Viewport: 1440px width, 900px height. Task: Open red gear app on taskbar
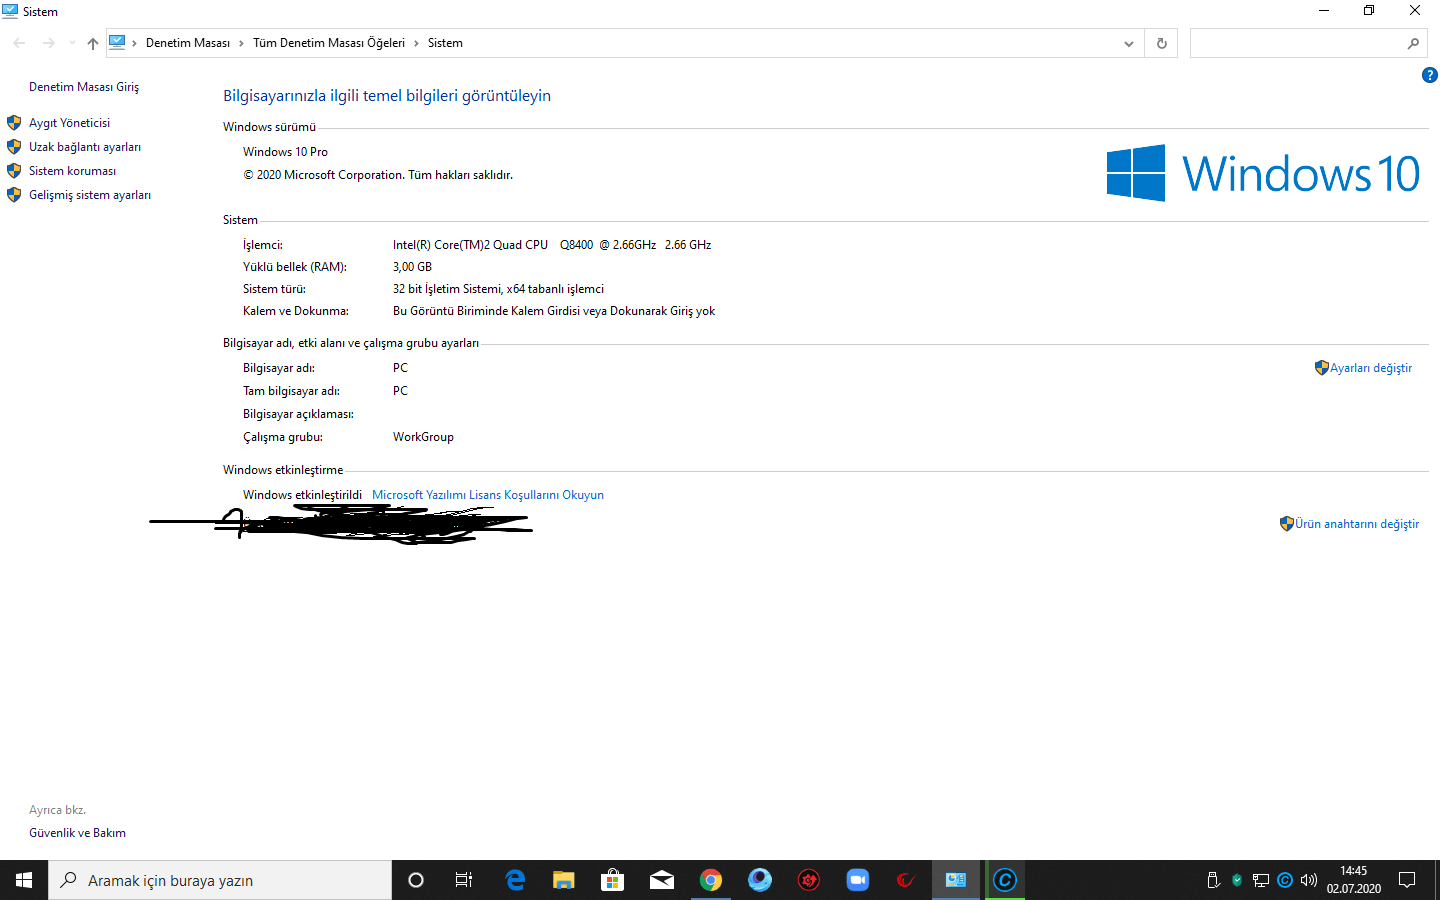pyautogui.click(x=809, y=880)
